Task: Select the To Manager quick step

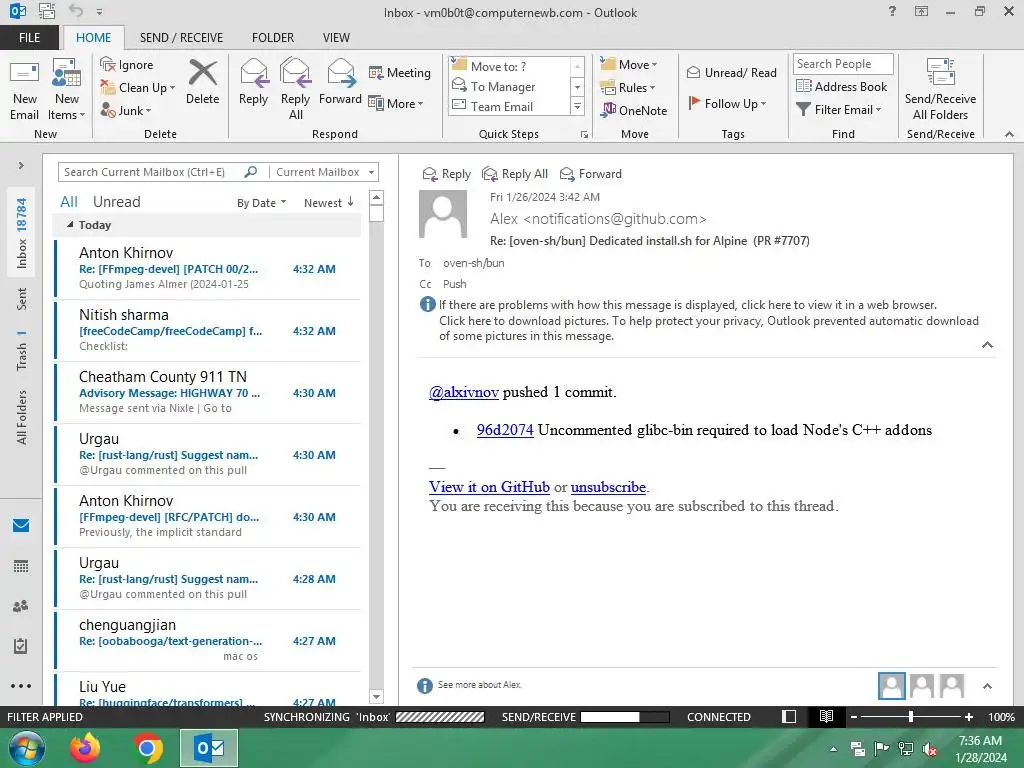Action: pyautogui.click(x=509, y=86)
